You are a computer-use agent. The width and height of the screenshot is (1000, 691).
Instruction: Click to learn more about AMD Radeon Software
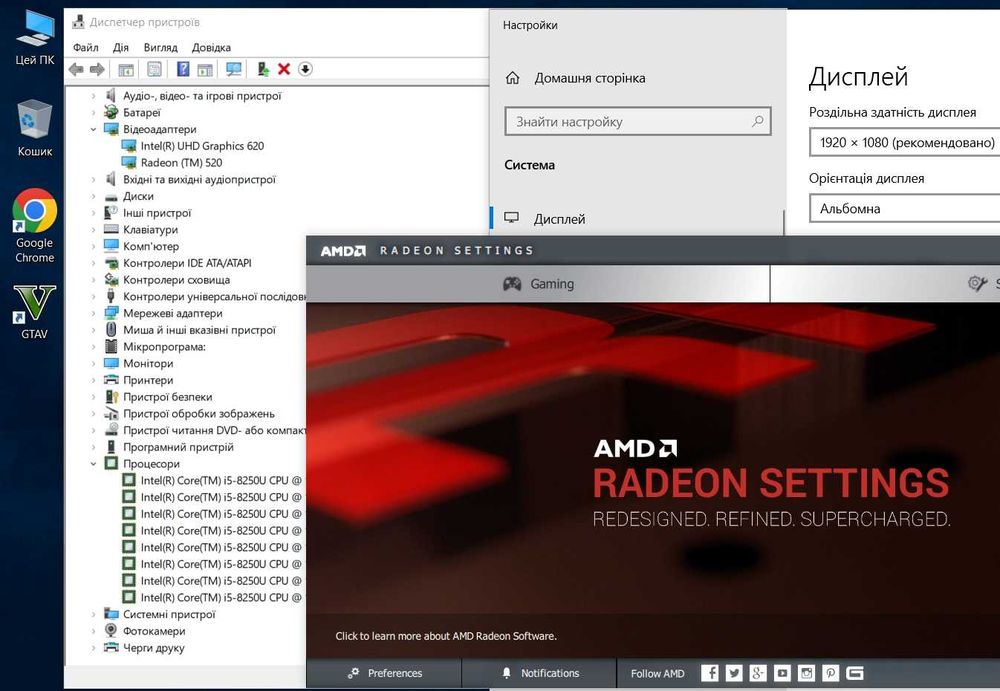[446, 636]
